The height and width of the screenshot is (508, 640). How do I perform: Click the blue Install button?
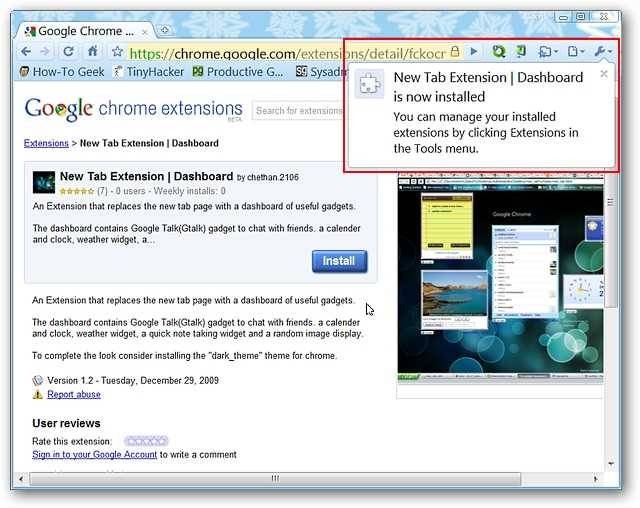coord(340,261)
